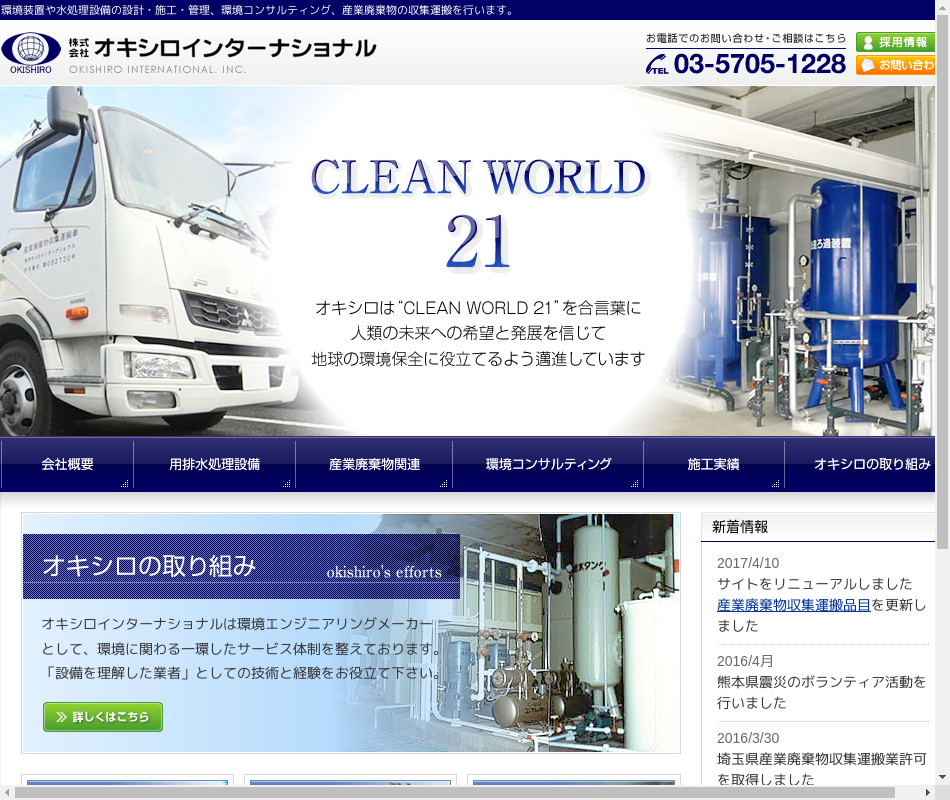Click phone number 03-5705-1228

759,64
